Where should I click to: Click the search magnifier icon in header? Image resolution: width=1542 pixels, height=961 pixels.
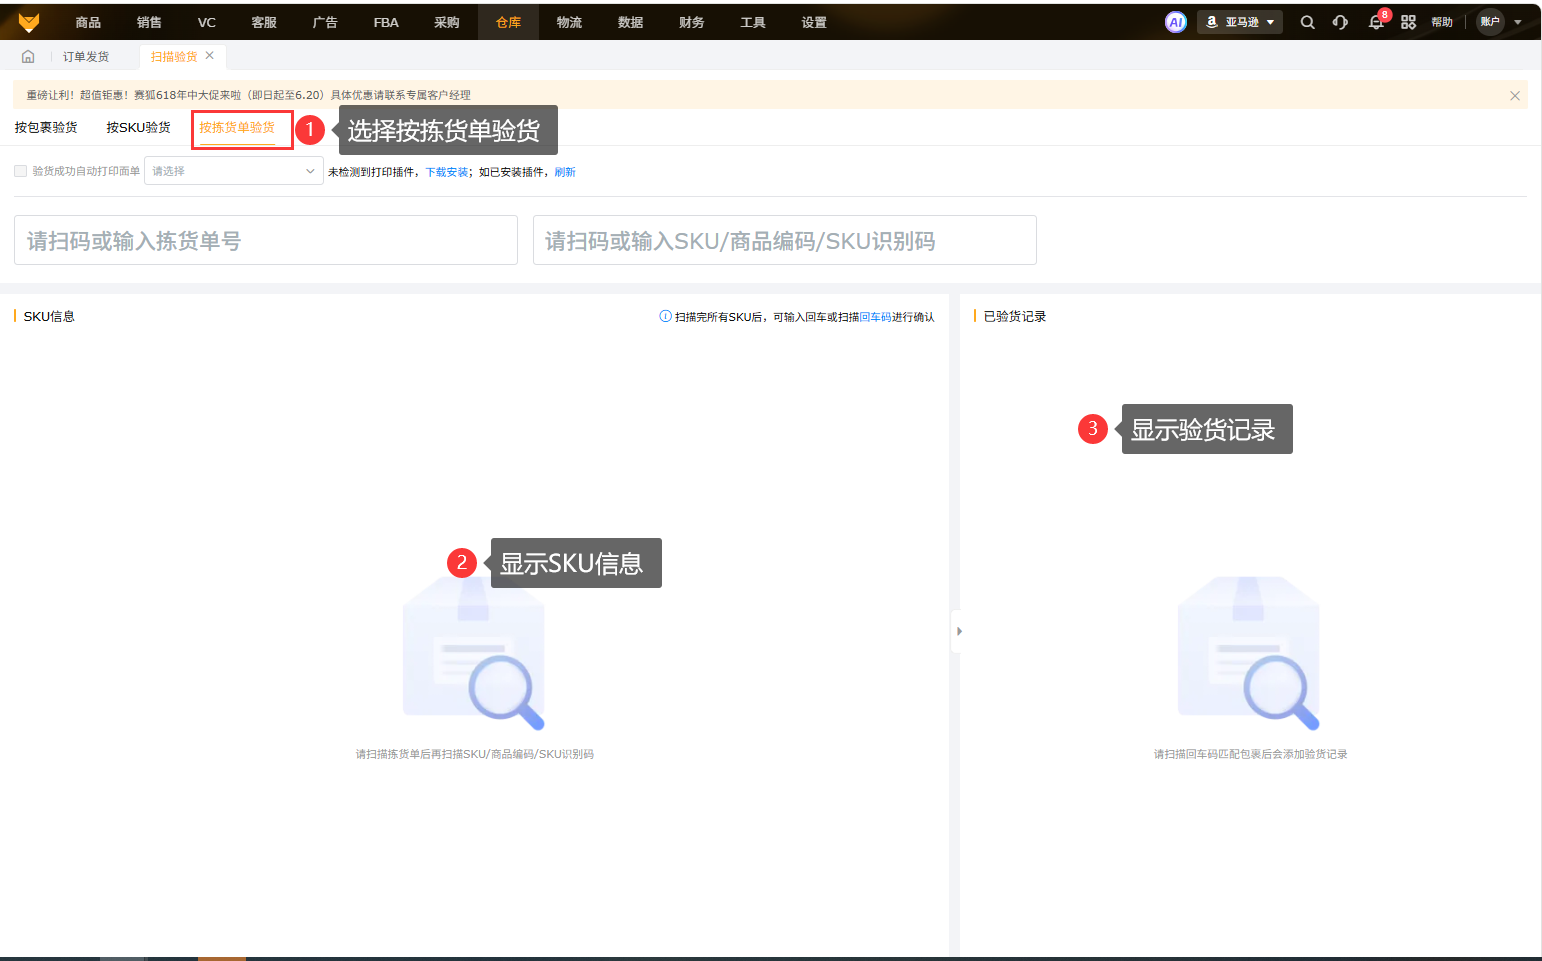pos(1307,22)
